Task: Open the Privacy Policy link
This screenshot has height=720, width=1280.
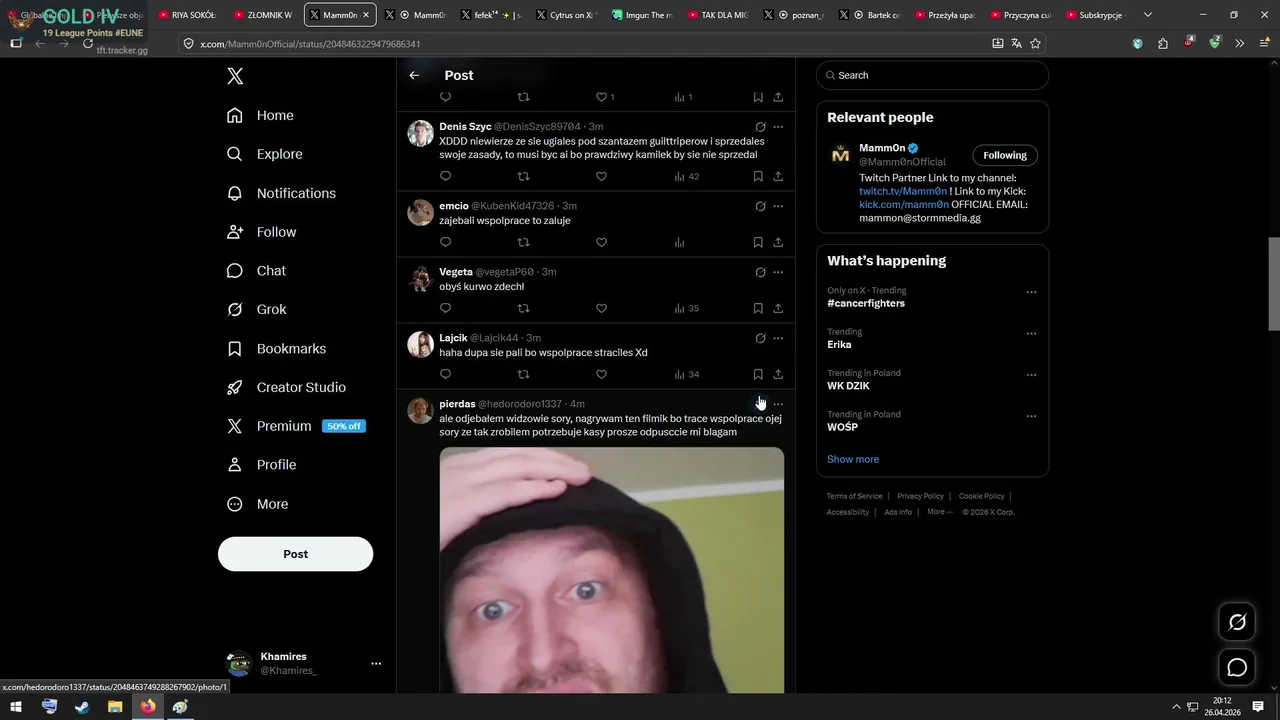Action: tap(920, 496)
